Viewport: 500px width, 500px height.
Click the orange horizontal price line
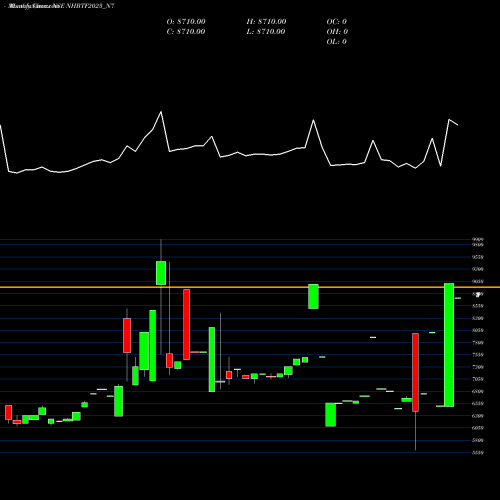[250, 287]
